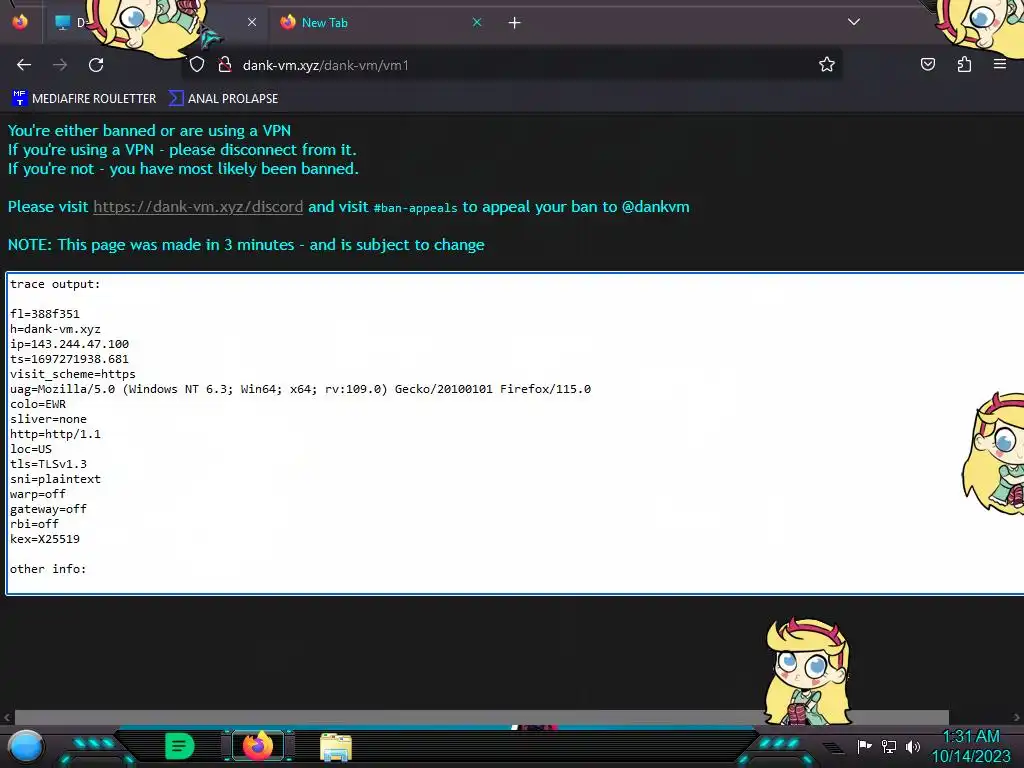Viewport: 1024px width, 768px height.
Task: Open File Explorer from taskbar
Action: click(336, 746)
